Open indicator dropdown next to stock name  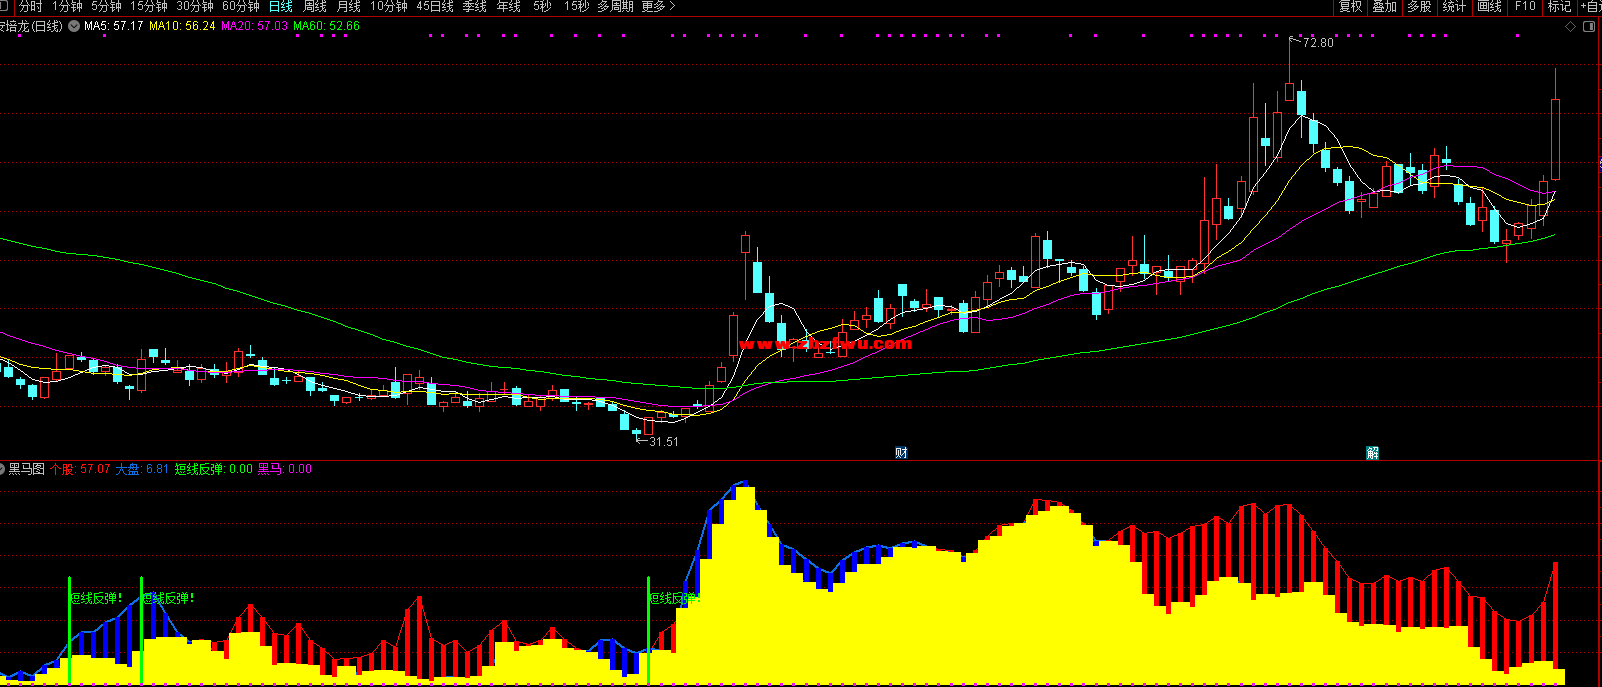(x=74, y=26)
